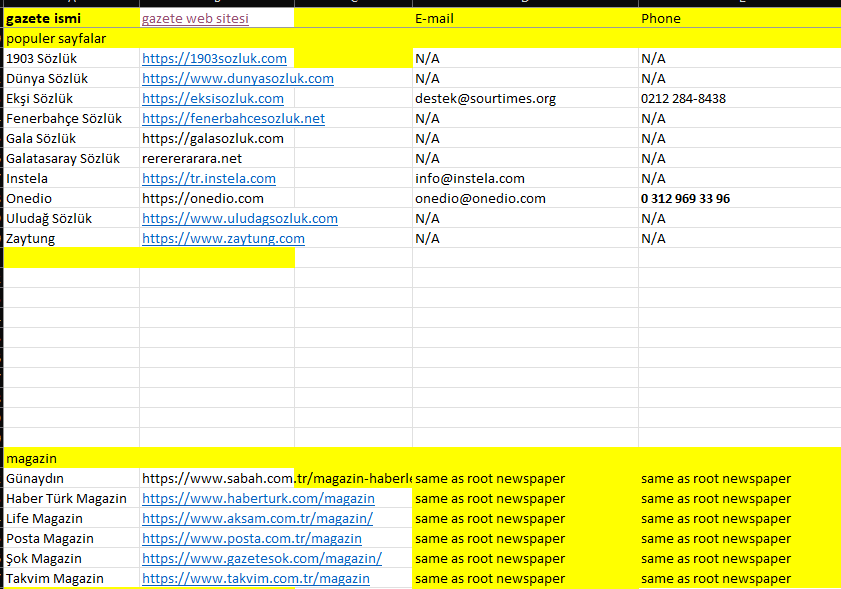The width and height of the screenshot is (841, 589).
Task: Select the 'Fenerbahçe Sözlük' name cell
Action: click(x=71, y=119)
